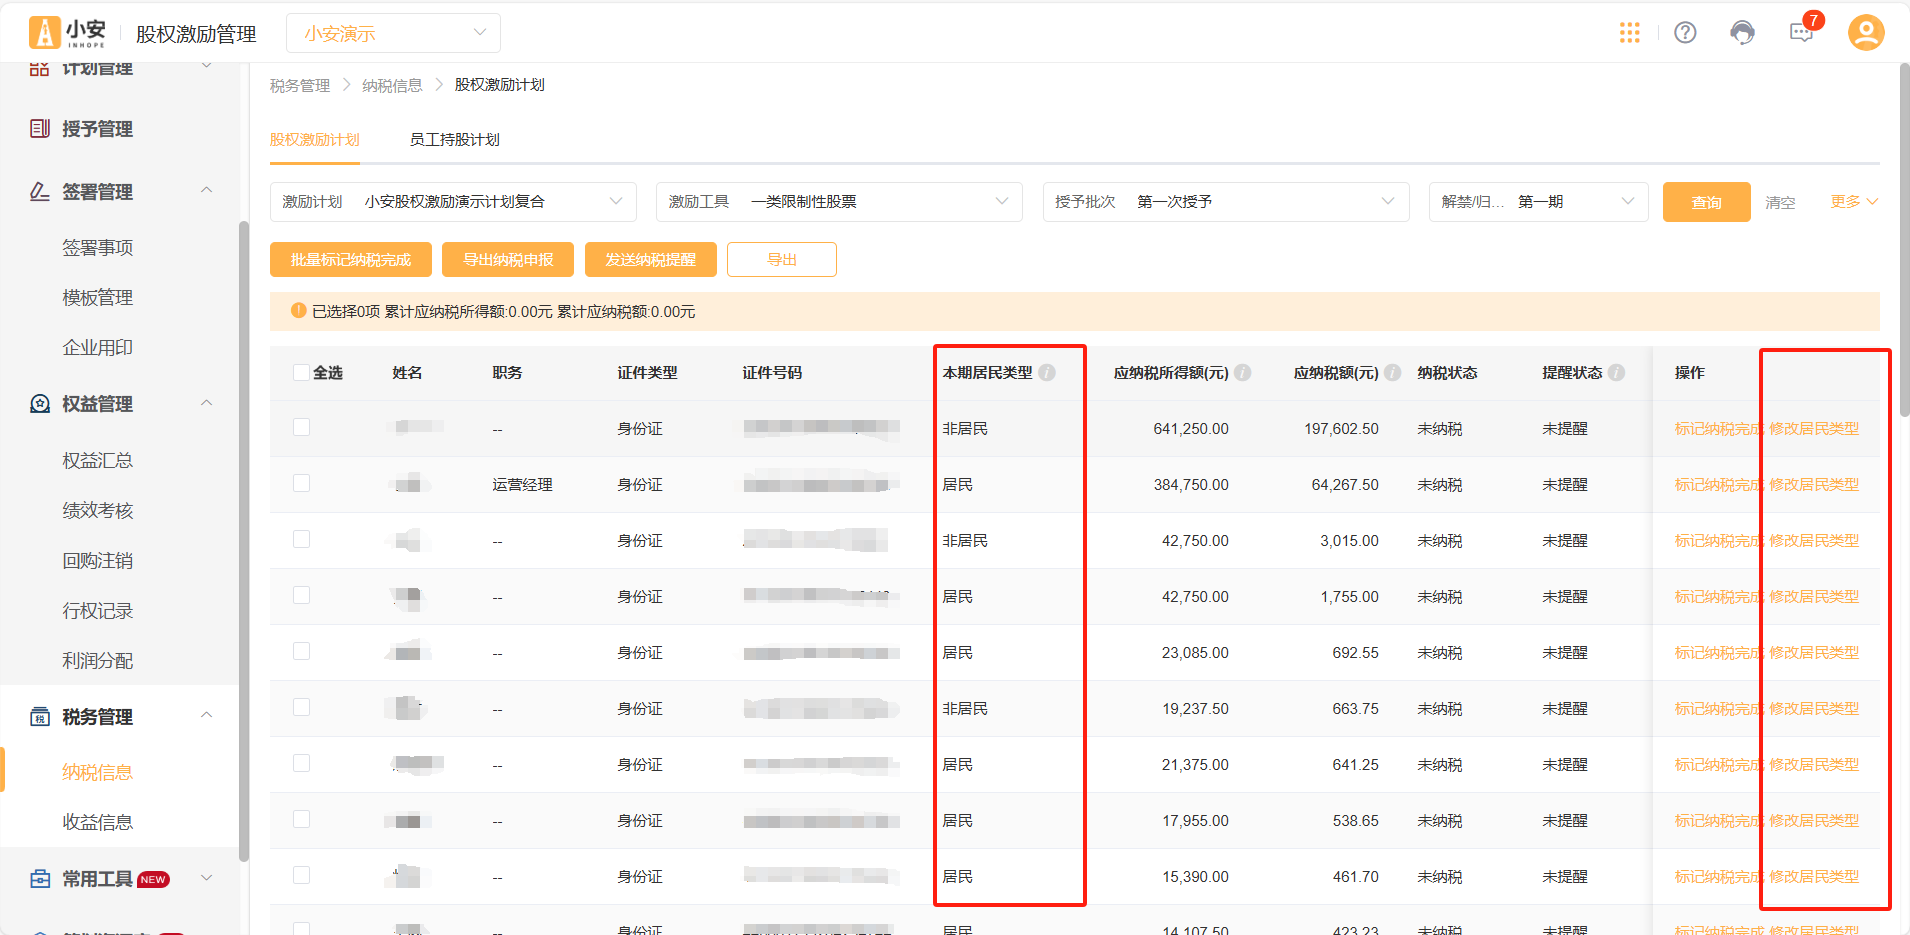The image size is (1910, 935).
Task: Click 批量标记纳税完成 button
Action: click(351, 260)
